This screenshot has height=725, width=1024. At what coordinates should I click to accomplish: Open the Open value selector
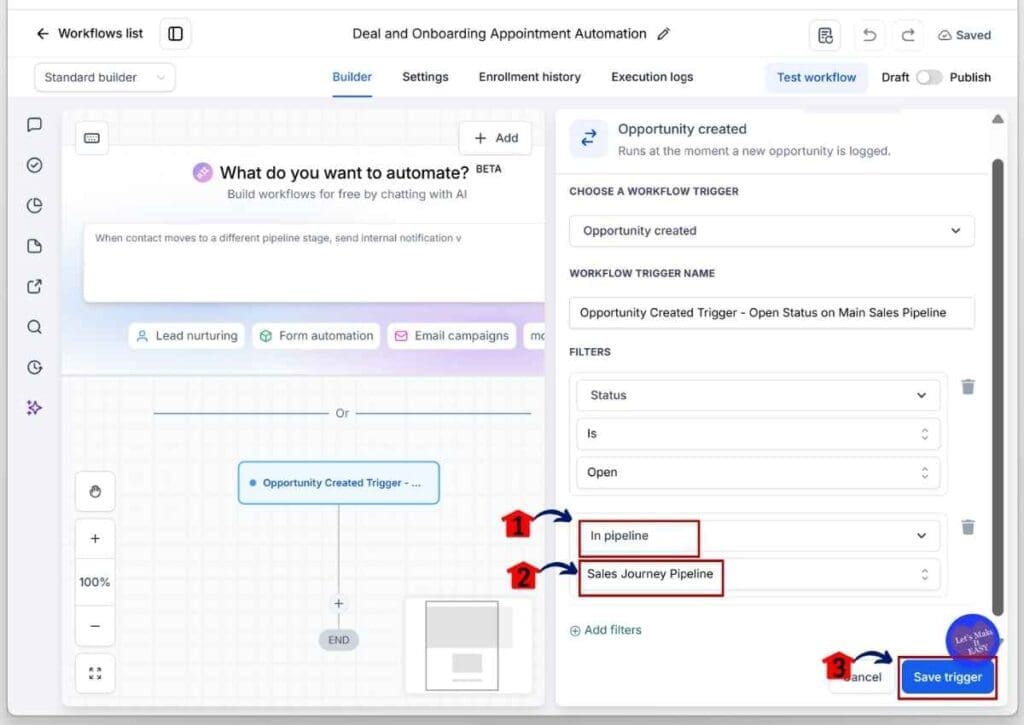[x=758, y=472]
